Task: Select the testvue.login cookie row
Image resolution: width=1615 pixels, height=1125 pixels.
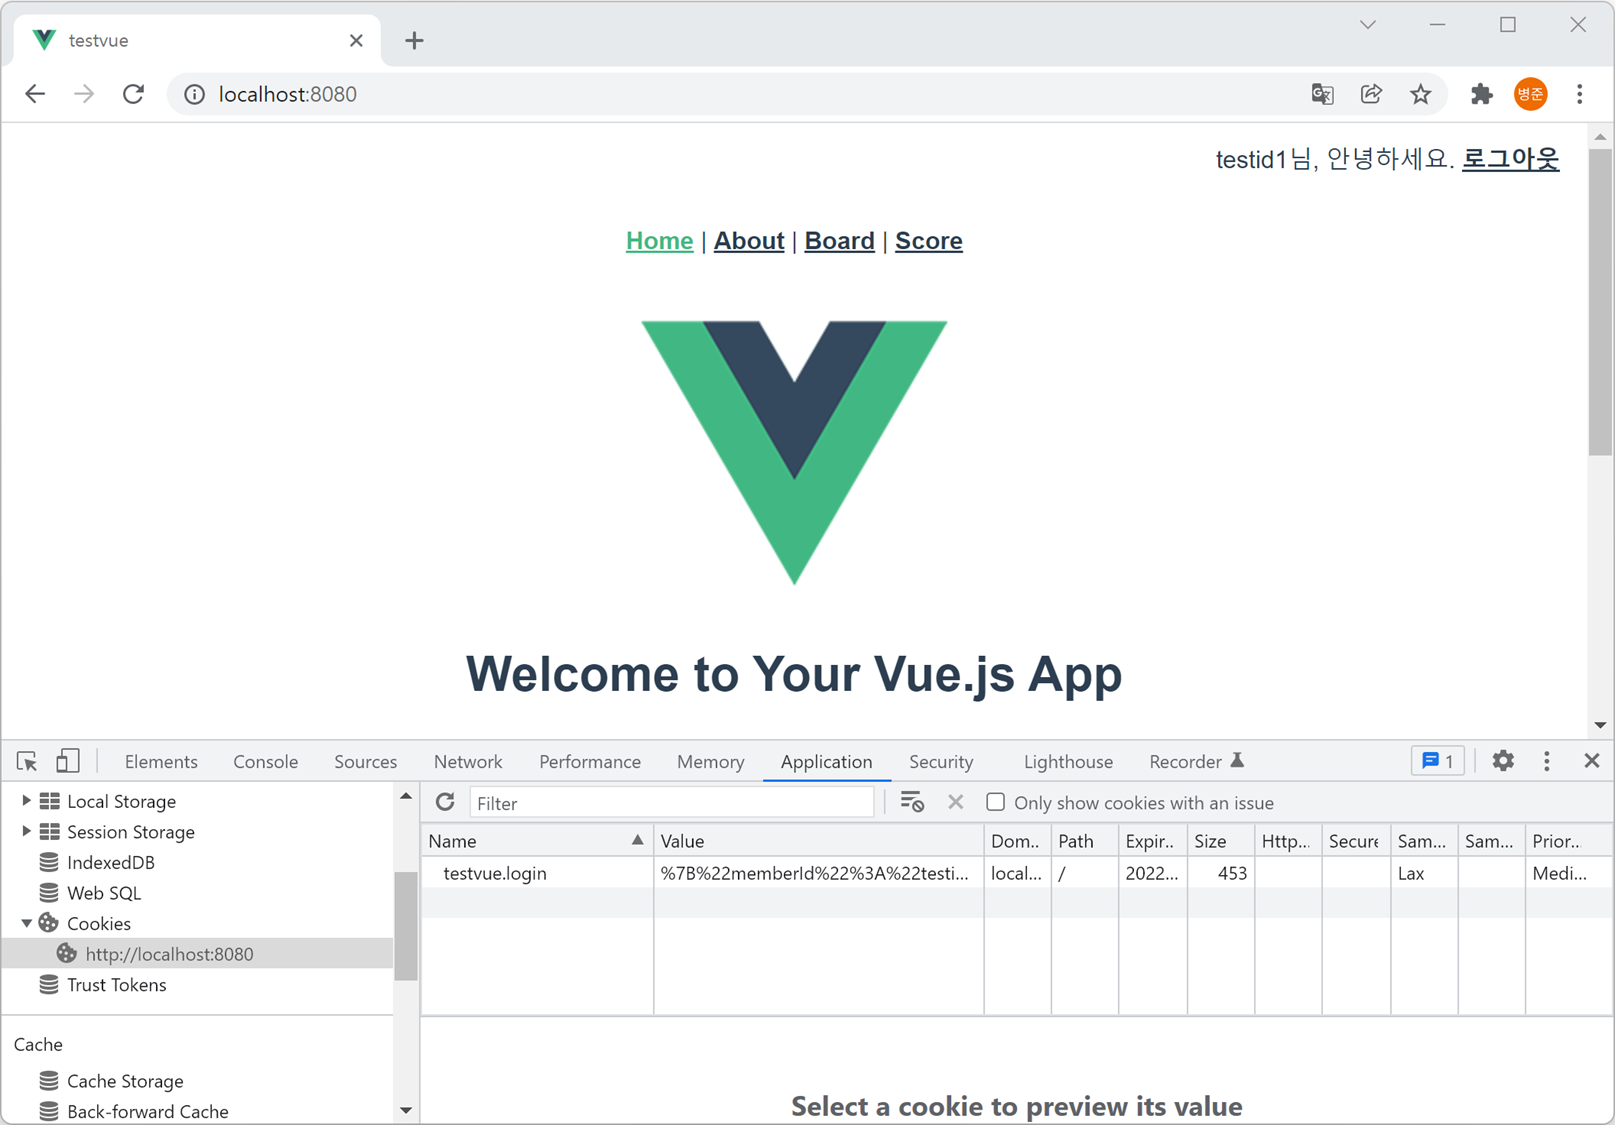Action: pos(1017,873)
